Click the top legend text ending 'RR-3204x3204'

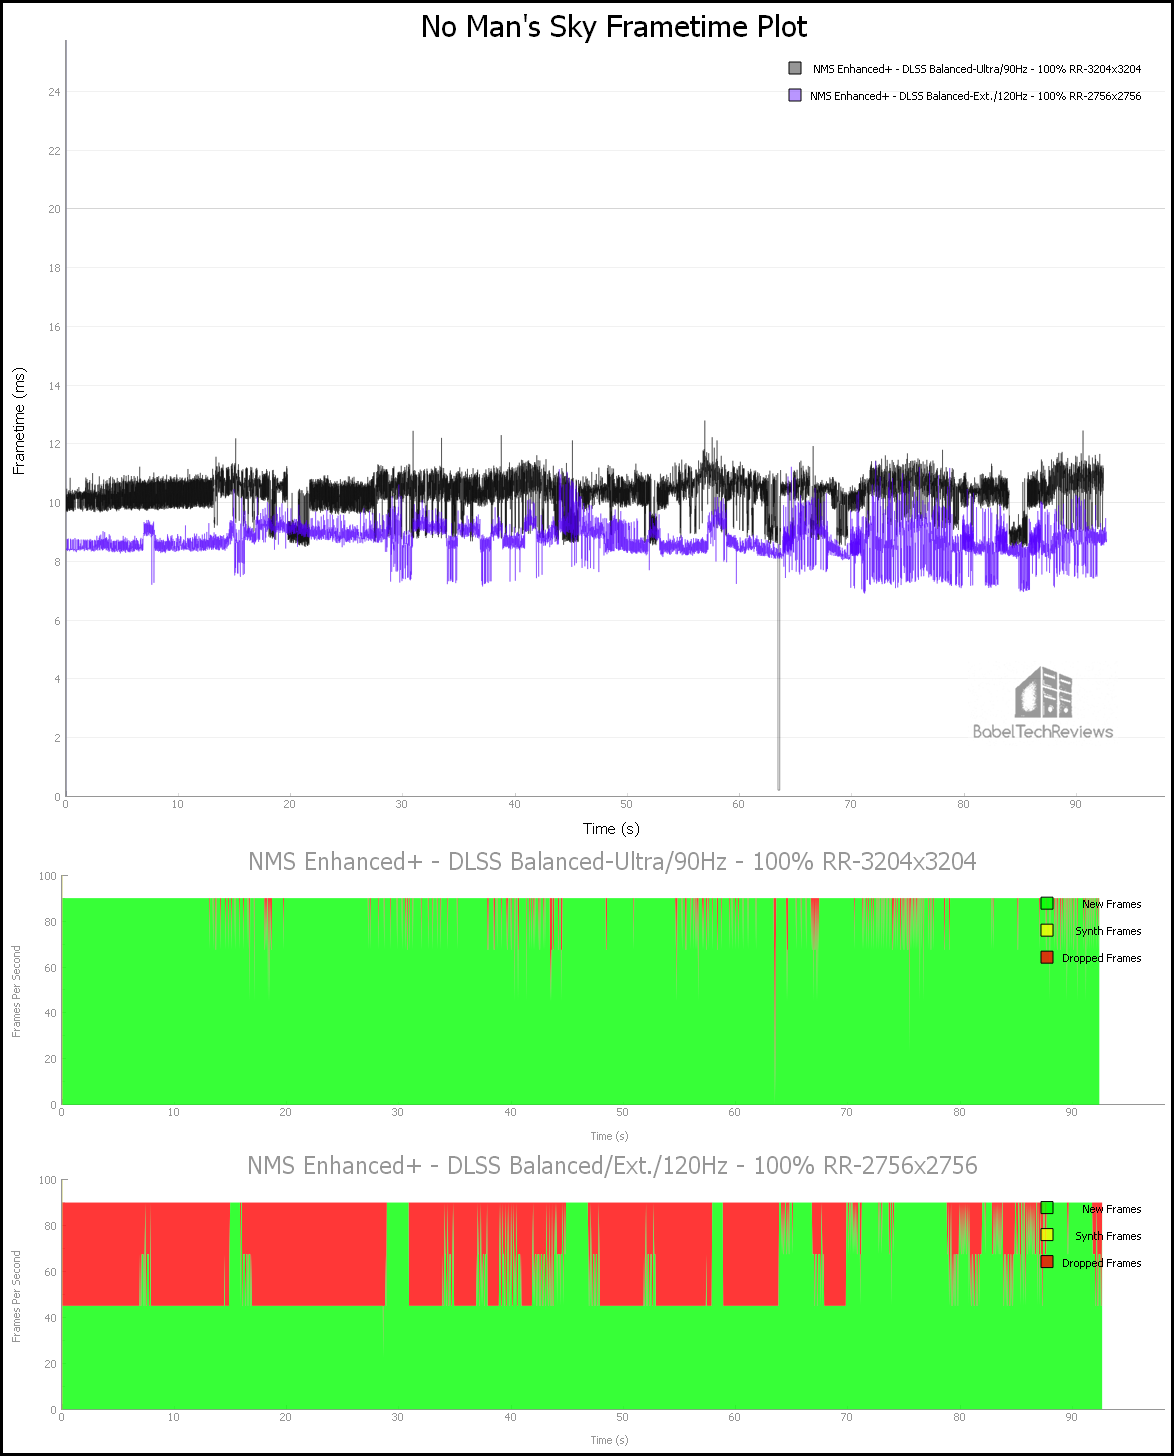pyautogui.click(x=977, y=69)
